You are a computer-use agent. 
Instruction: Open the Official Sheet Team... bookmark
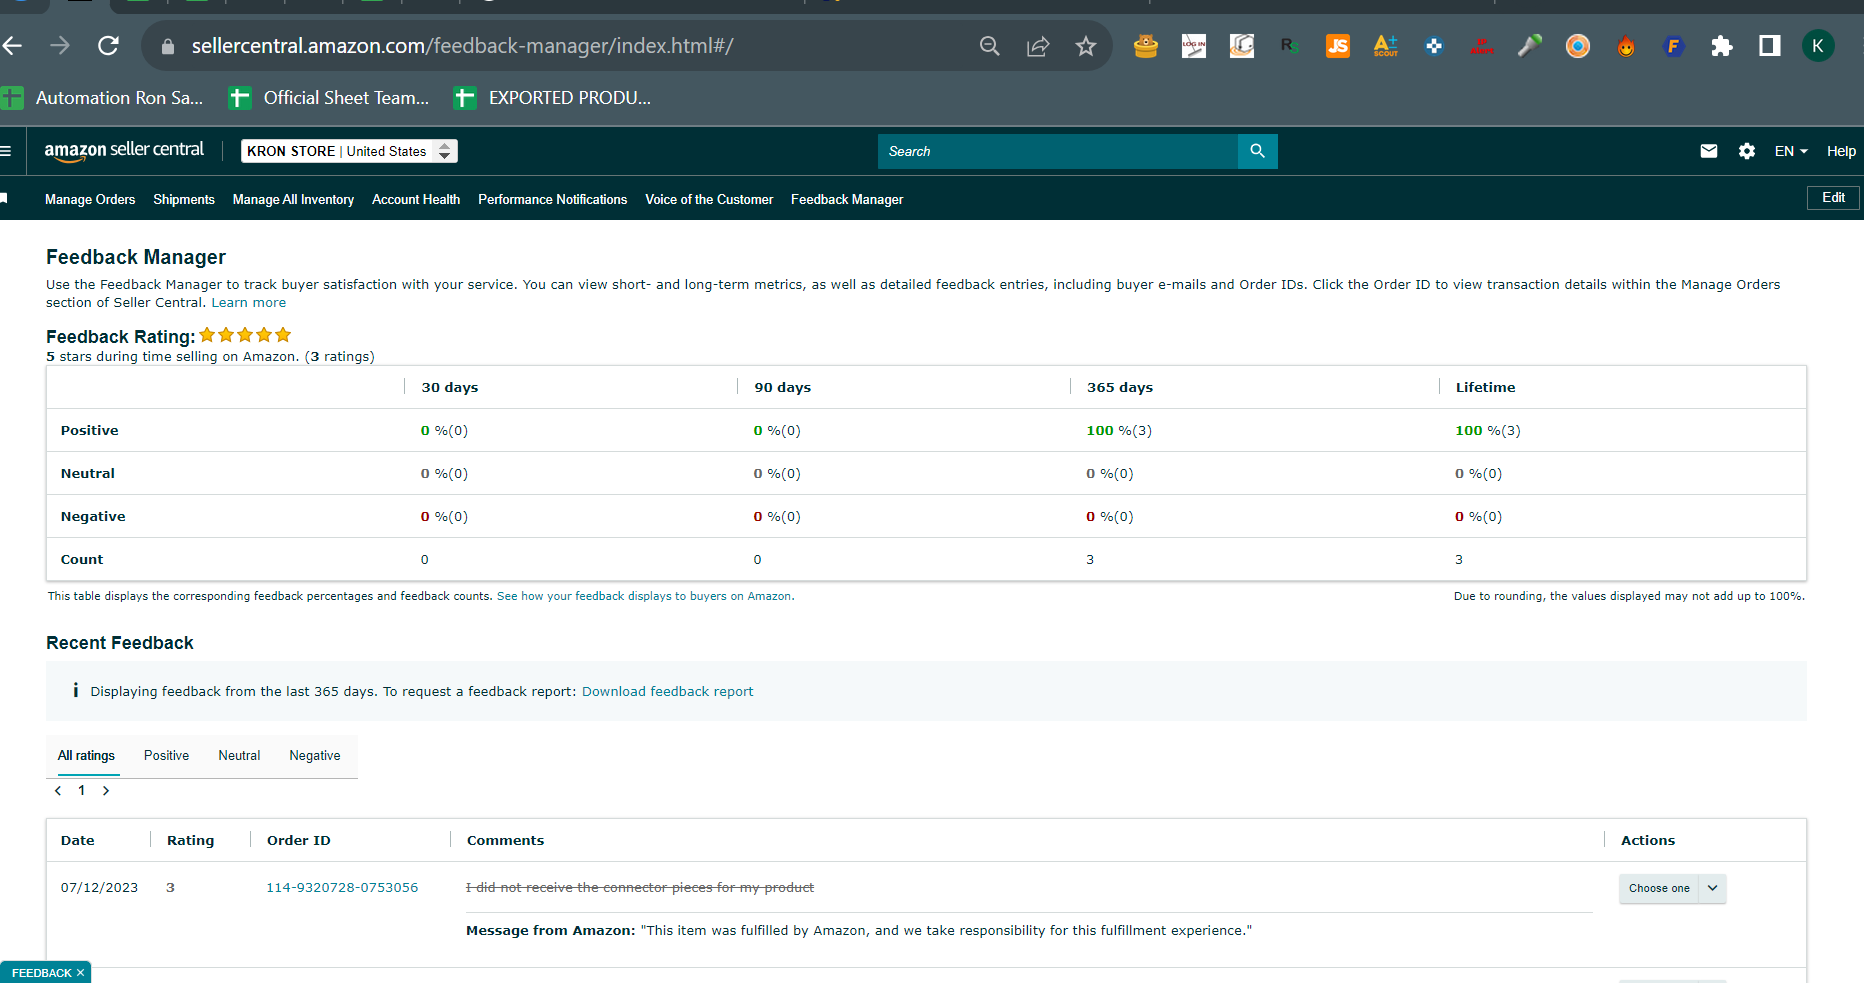click(329, 98)
